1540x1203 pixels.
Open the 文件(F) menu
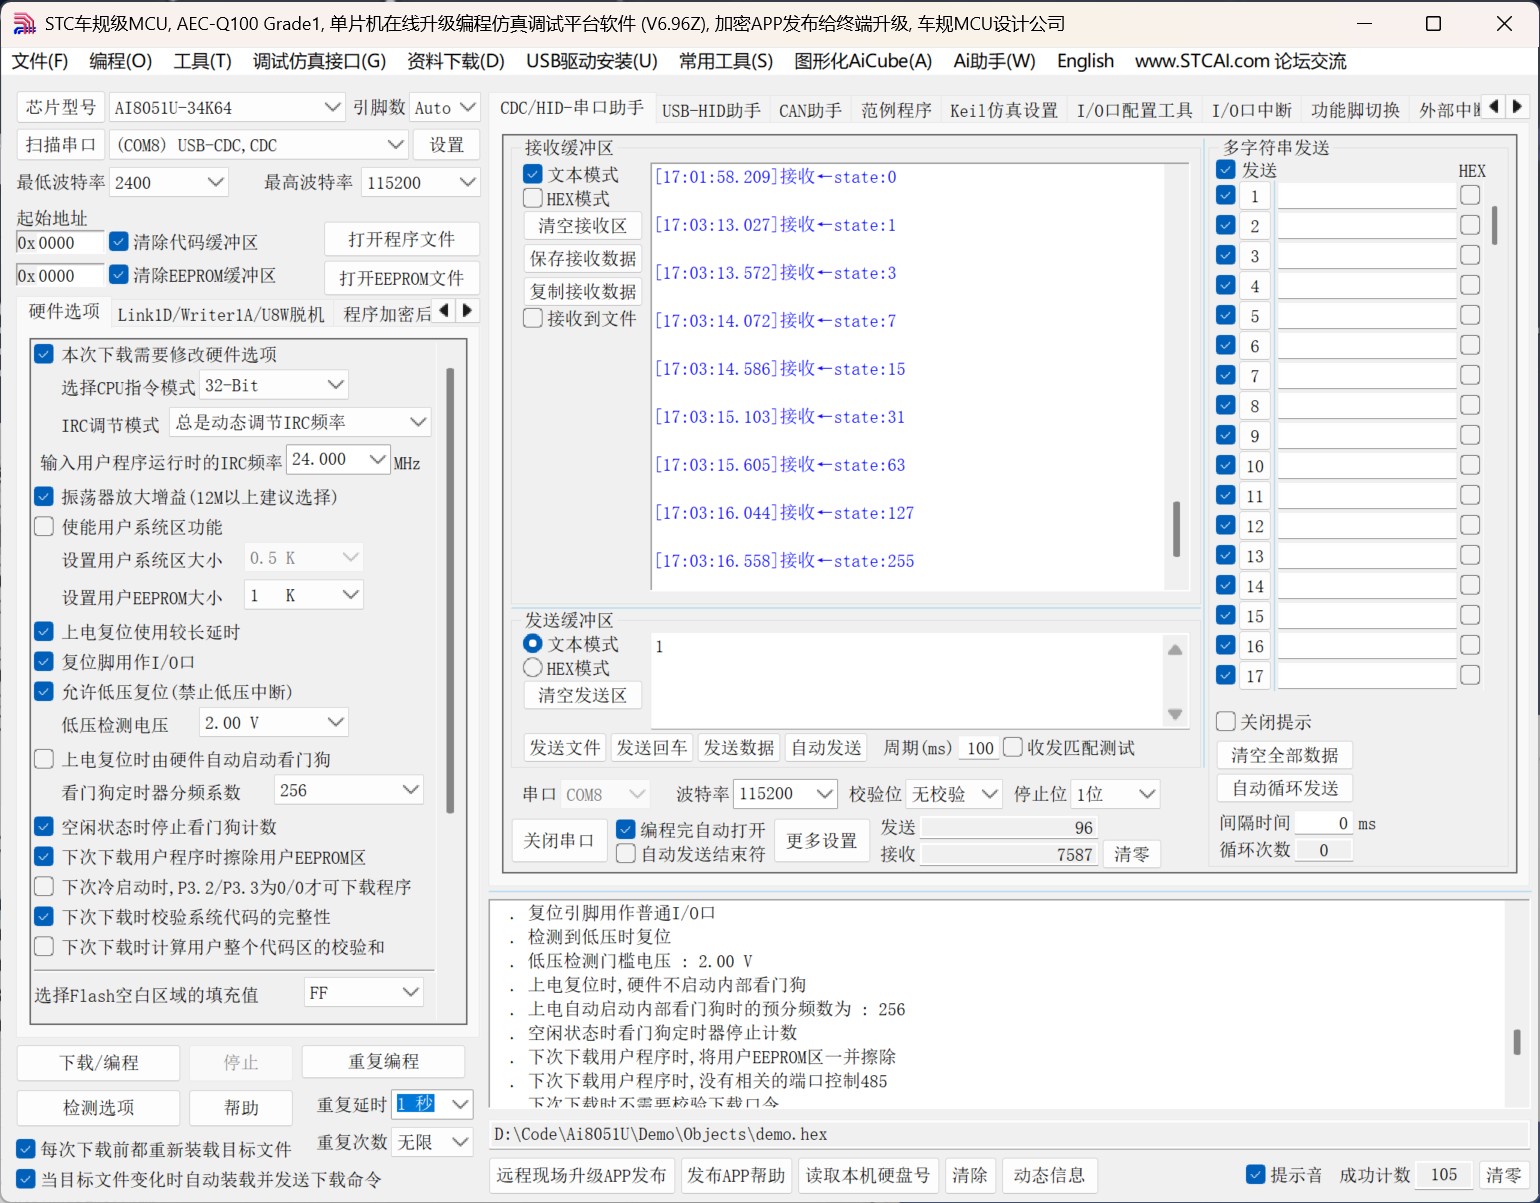(40, 61)
